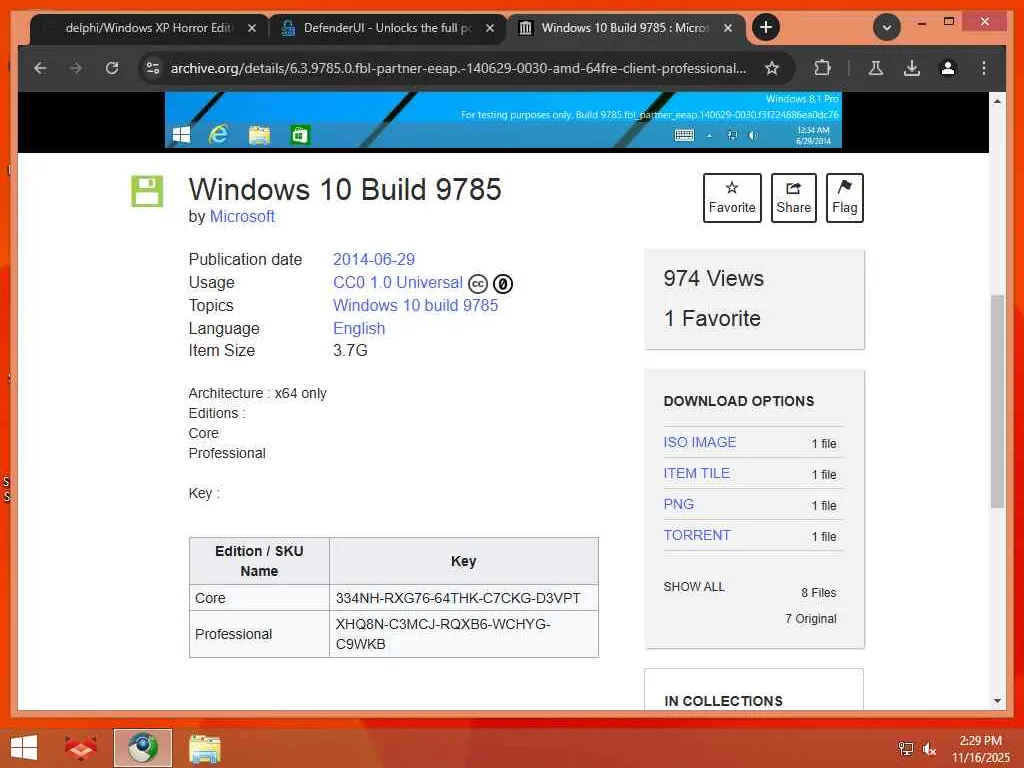Click the Creative Commons cc icon
Screen dimensions: 1024x768
pyautogui.click(x=478, y=283)
